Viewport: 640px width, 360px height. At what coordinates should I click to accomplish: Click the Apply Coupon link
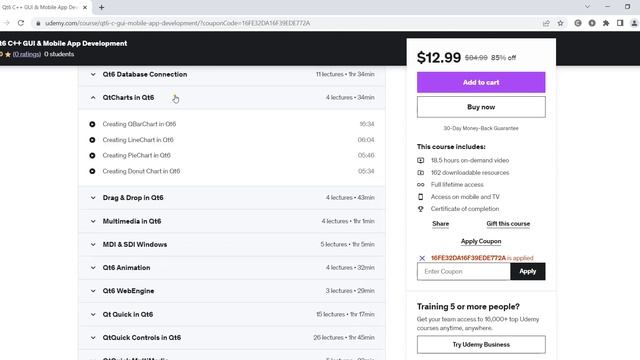click(481, 241)
